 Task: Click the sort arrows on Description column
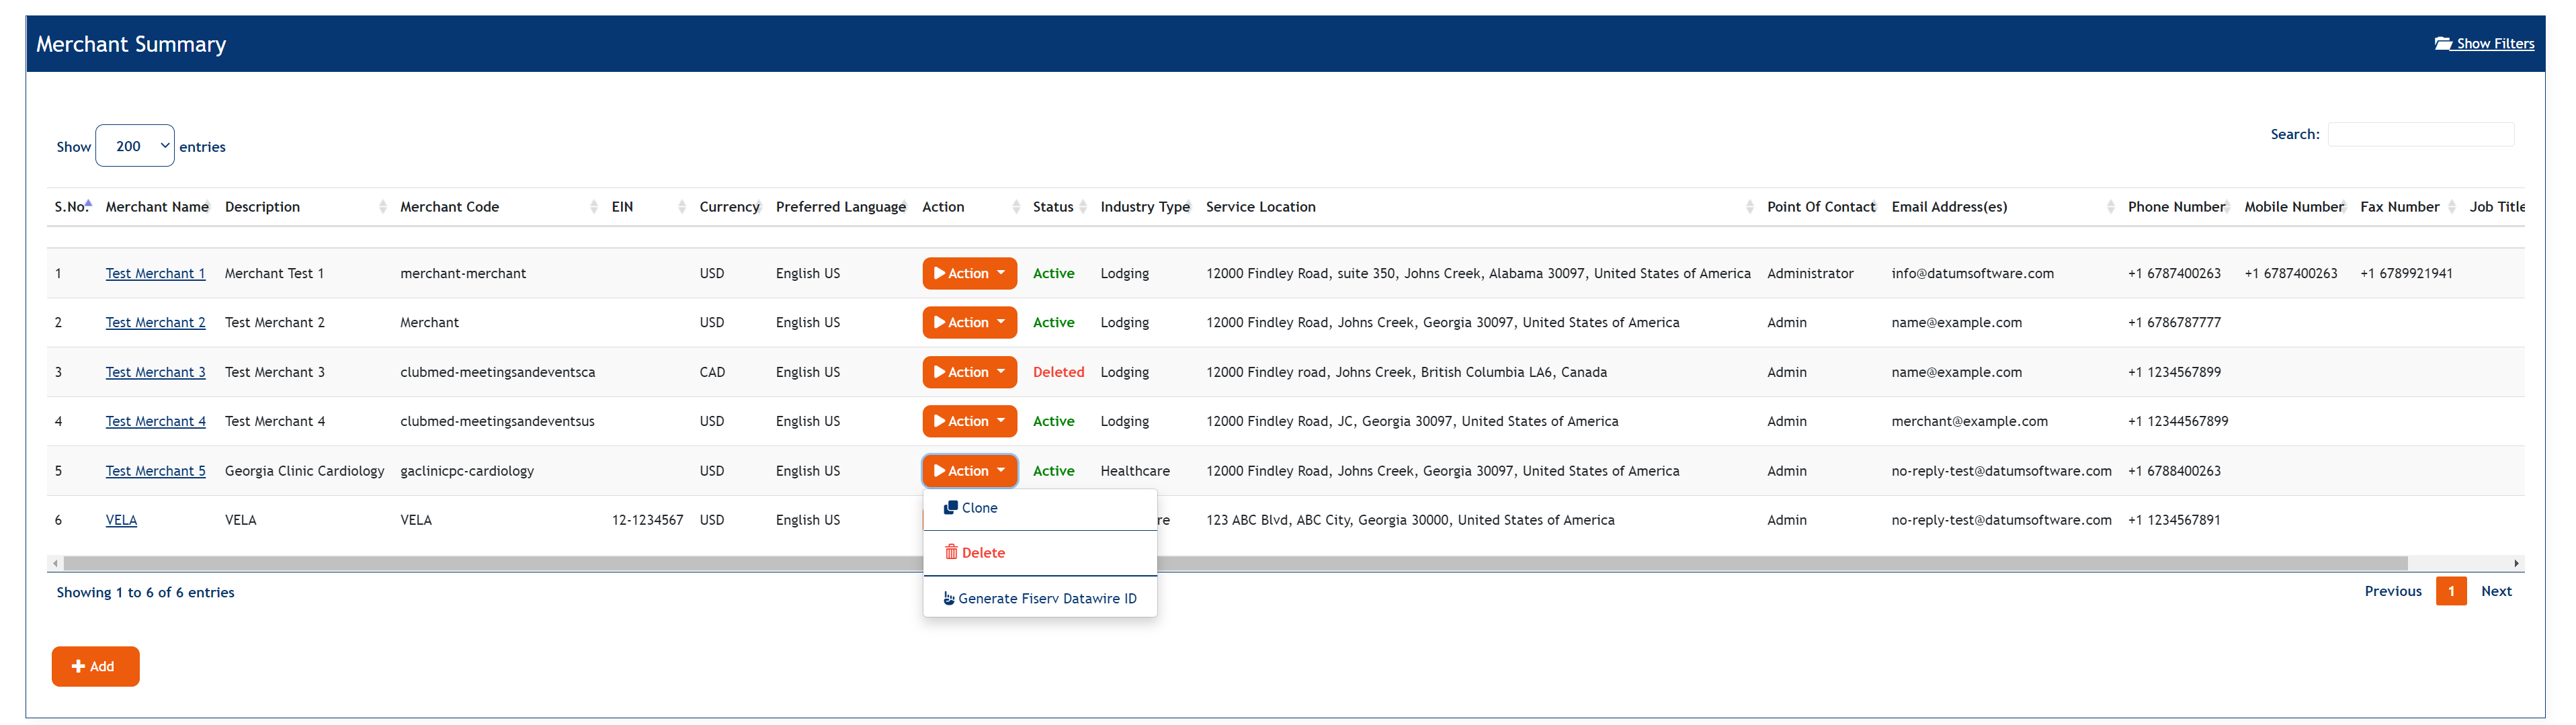pyautogui.click(x=383, y=207)
